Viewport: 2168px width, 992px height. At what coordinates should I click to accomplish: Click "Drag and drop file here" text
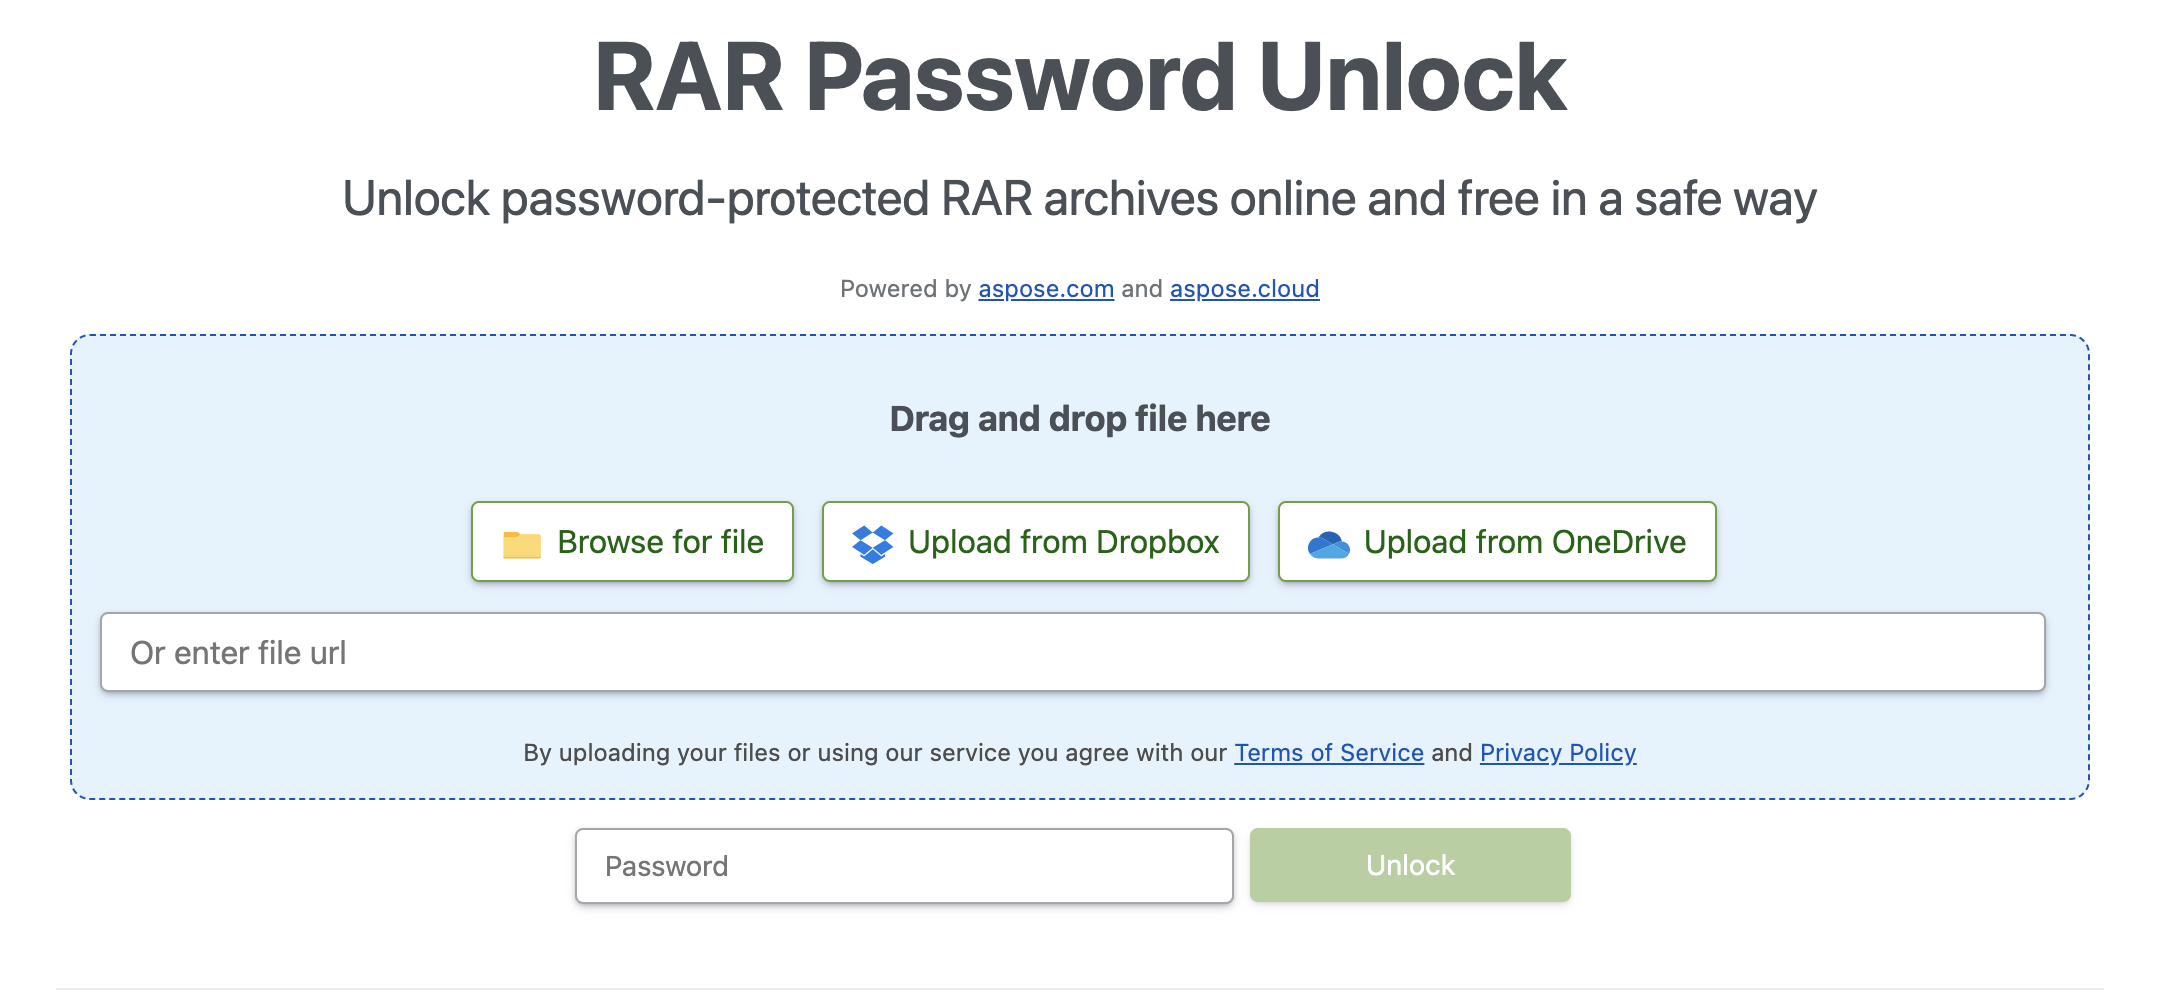pos(1079,419)
